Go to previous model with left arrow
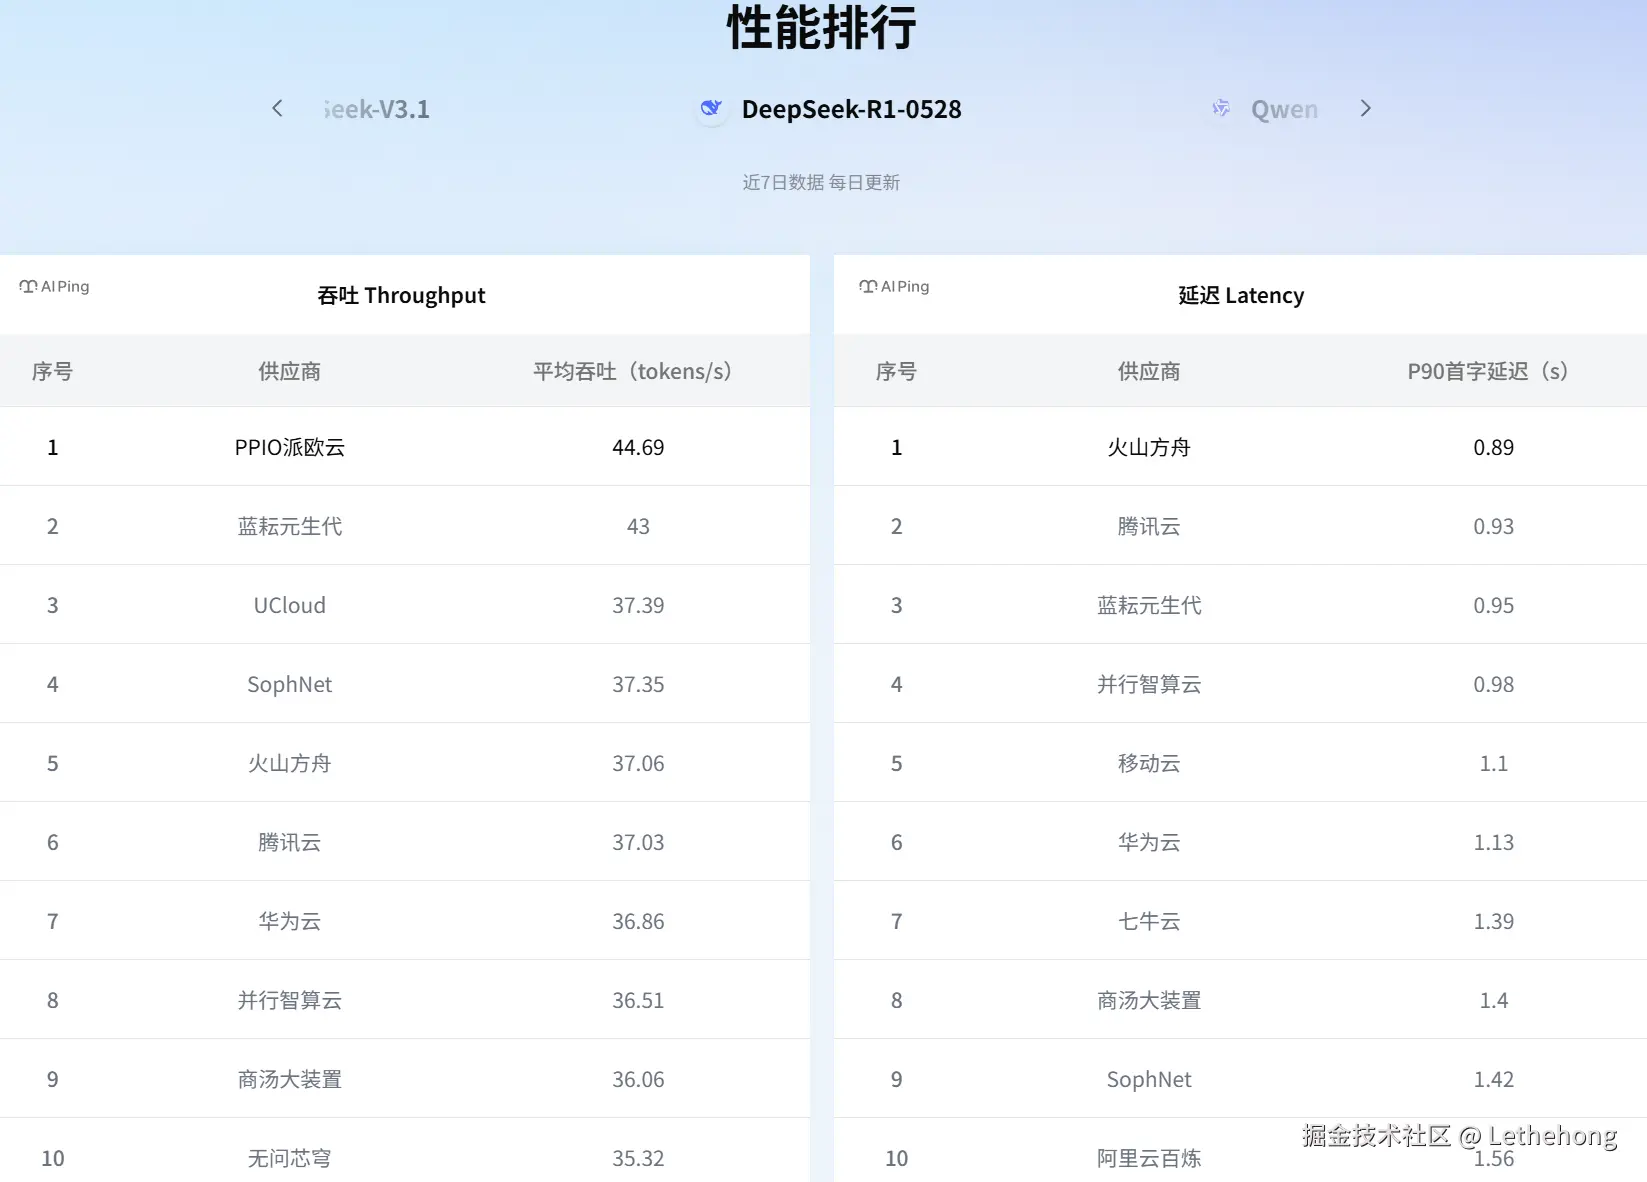The height and width of the screenshot is (1182, 1647). [277, 108]
